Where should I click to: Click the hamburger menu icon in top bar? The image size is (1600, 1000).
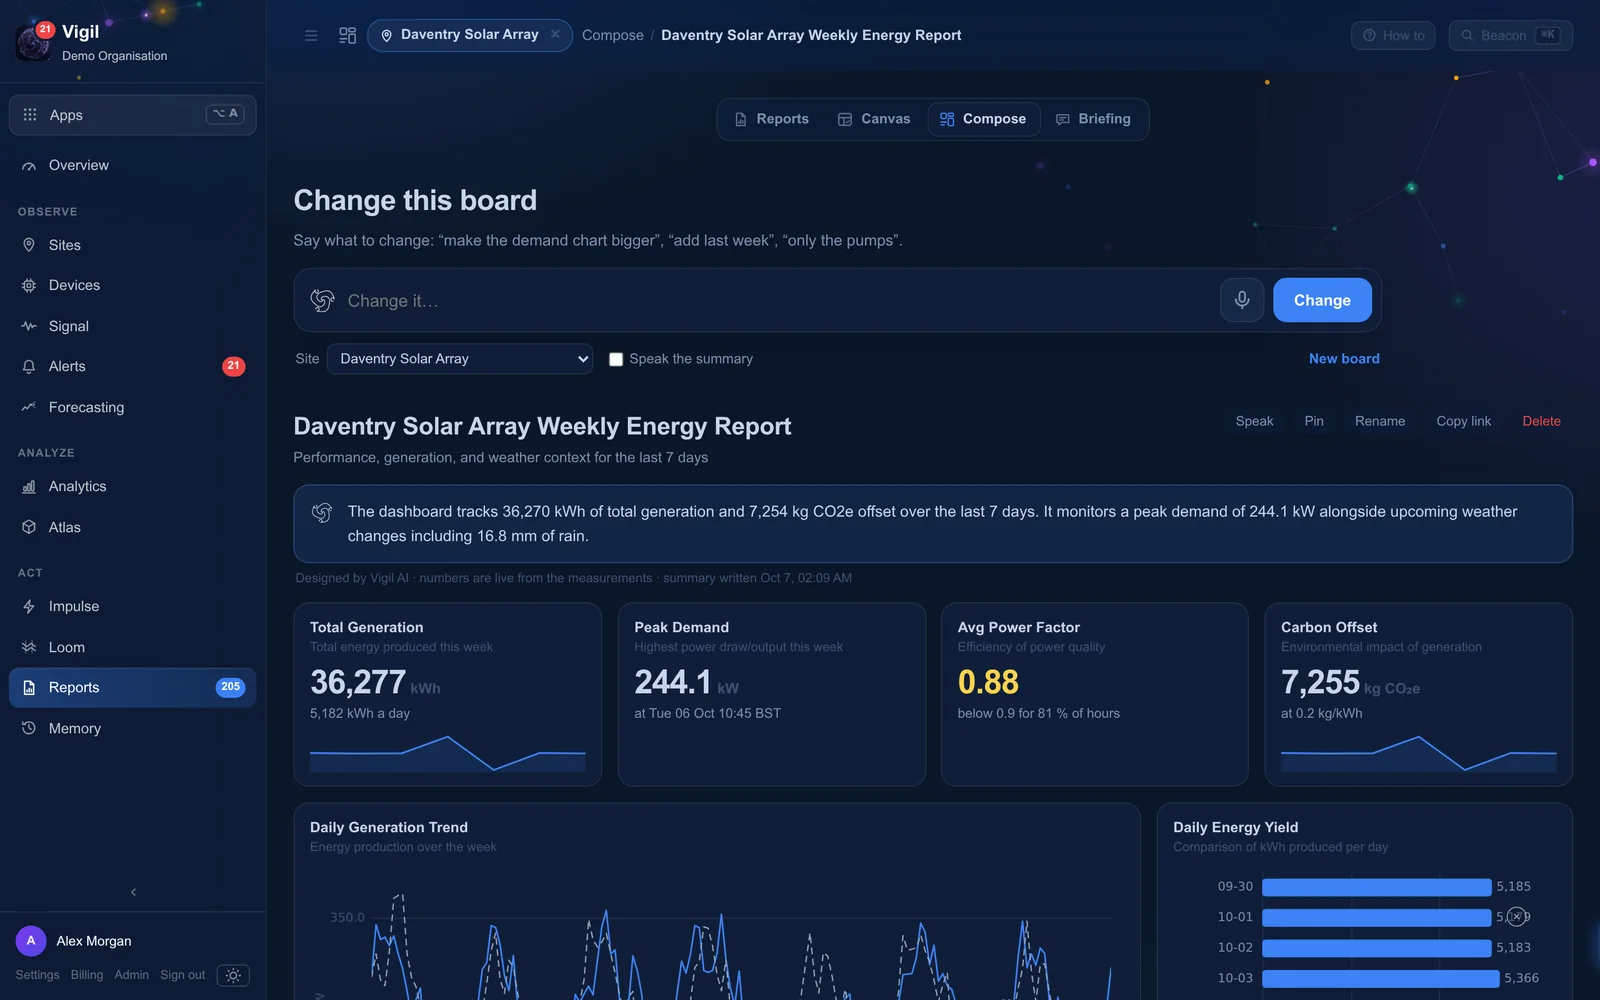pyautogui.click(x=311, y=35)
